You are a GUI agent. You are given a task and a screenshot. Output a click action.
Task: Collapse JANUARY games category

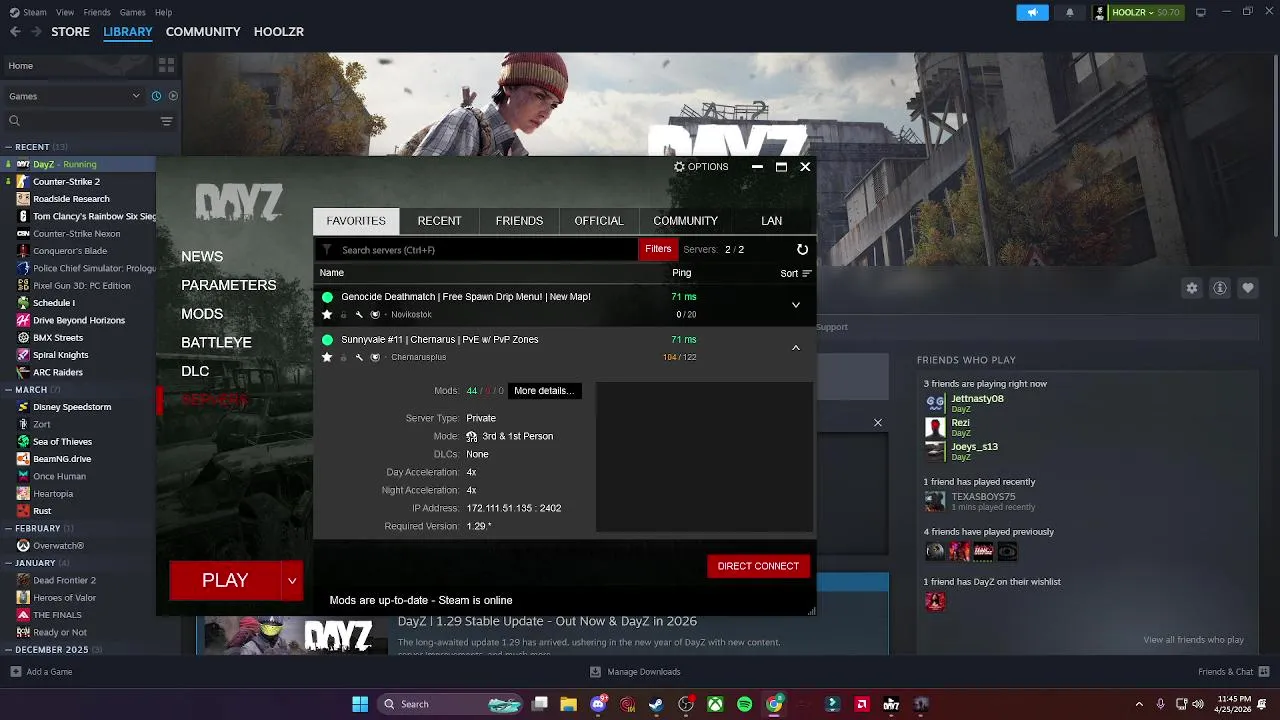[x=7, y=563]
